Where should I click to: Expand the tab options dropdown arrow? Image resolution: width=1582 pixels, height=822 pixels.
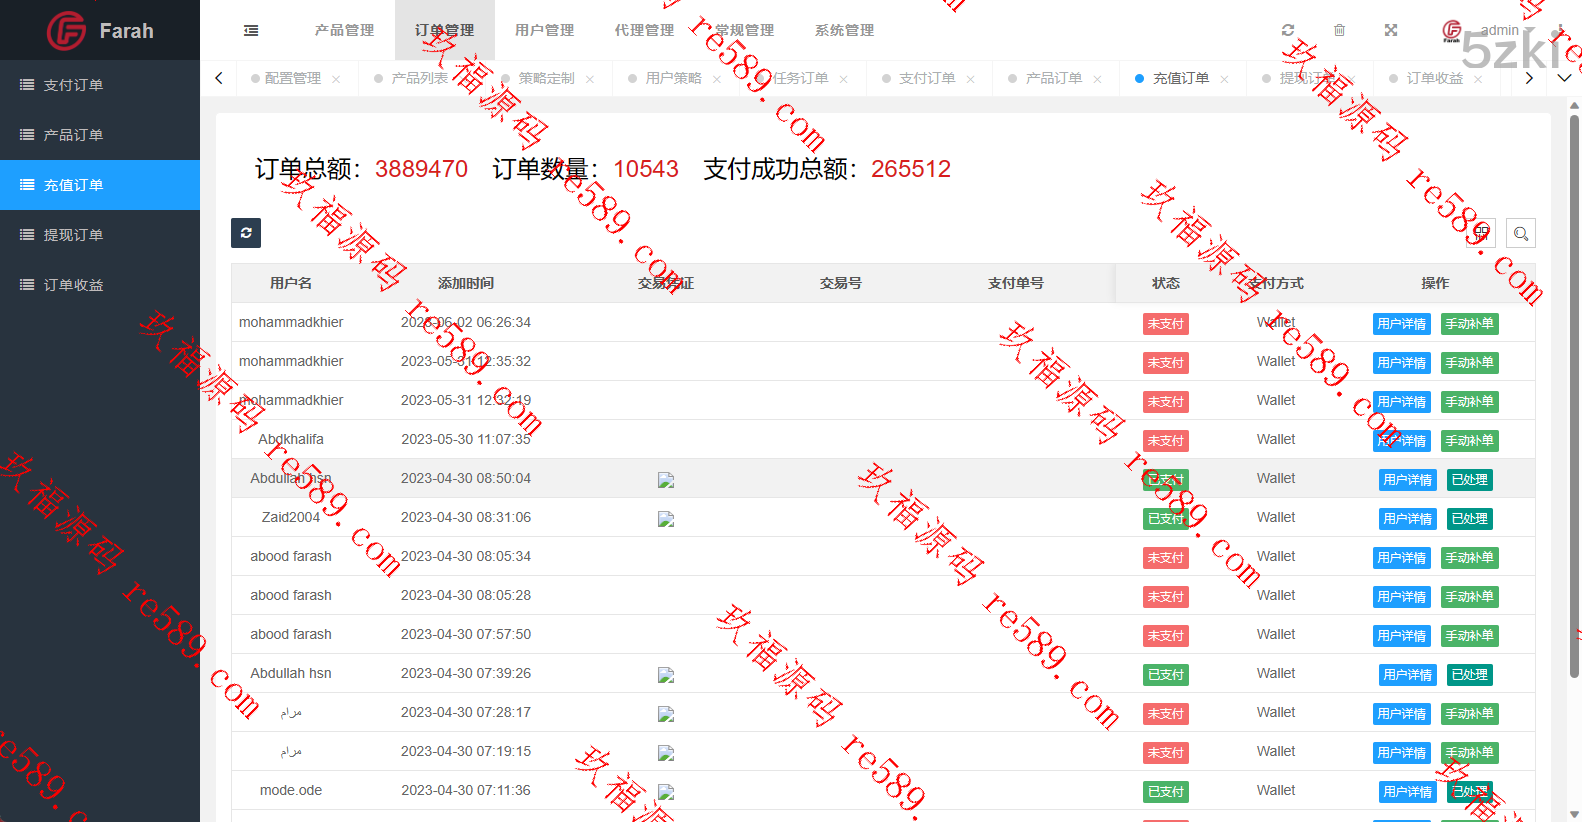(1564, 78)
